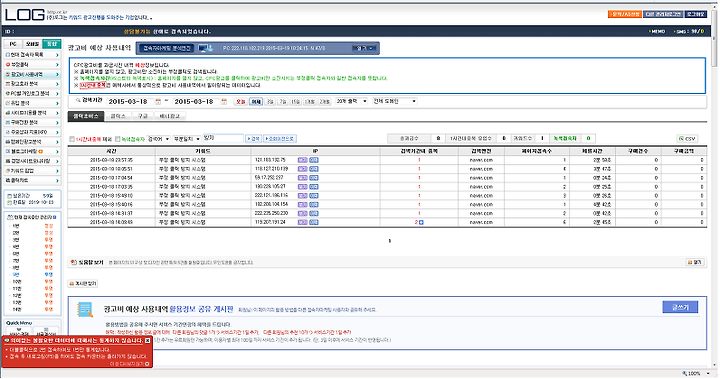
Task: Click the 글쓰기 write-post button
Action: (680, 307)
